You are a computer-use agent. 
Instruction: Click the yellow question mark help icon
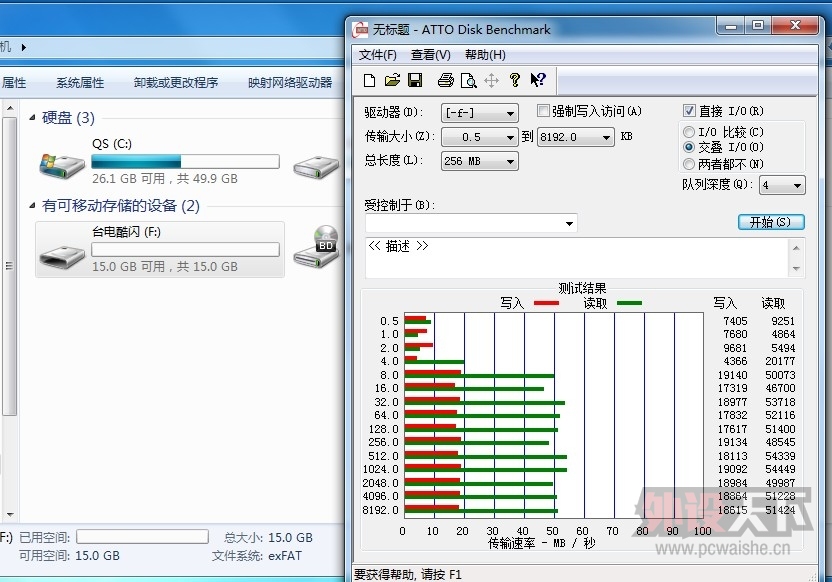515,81
